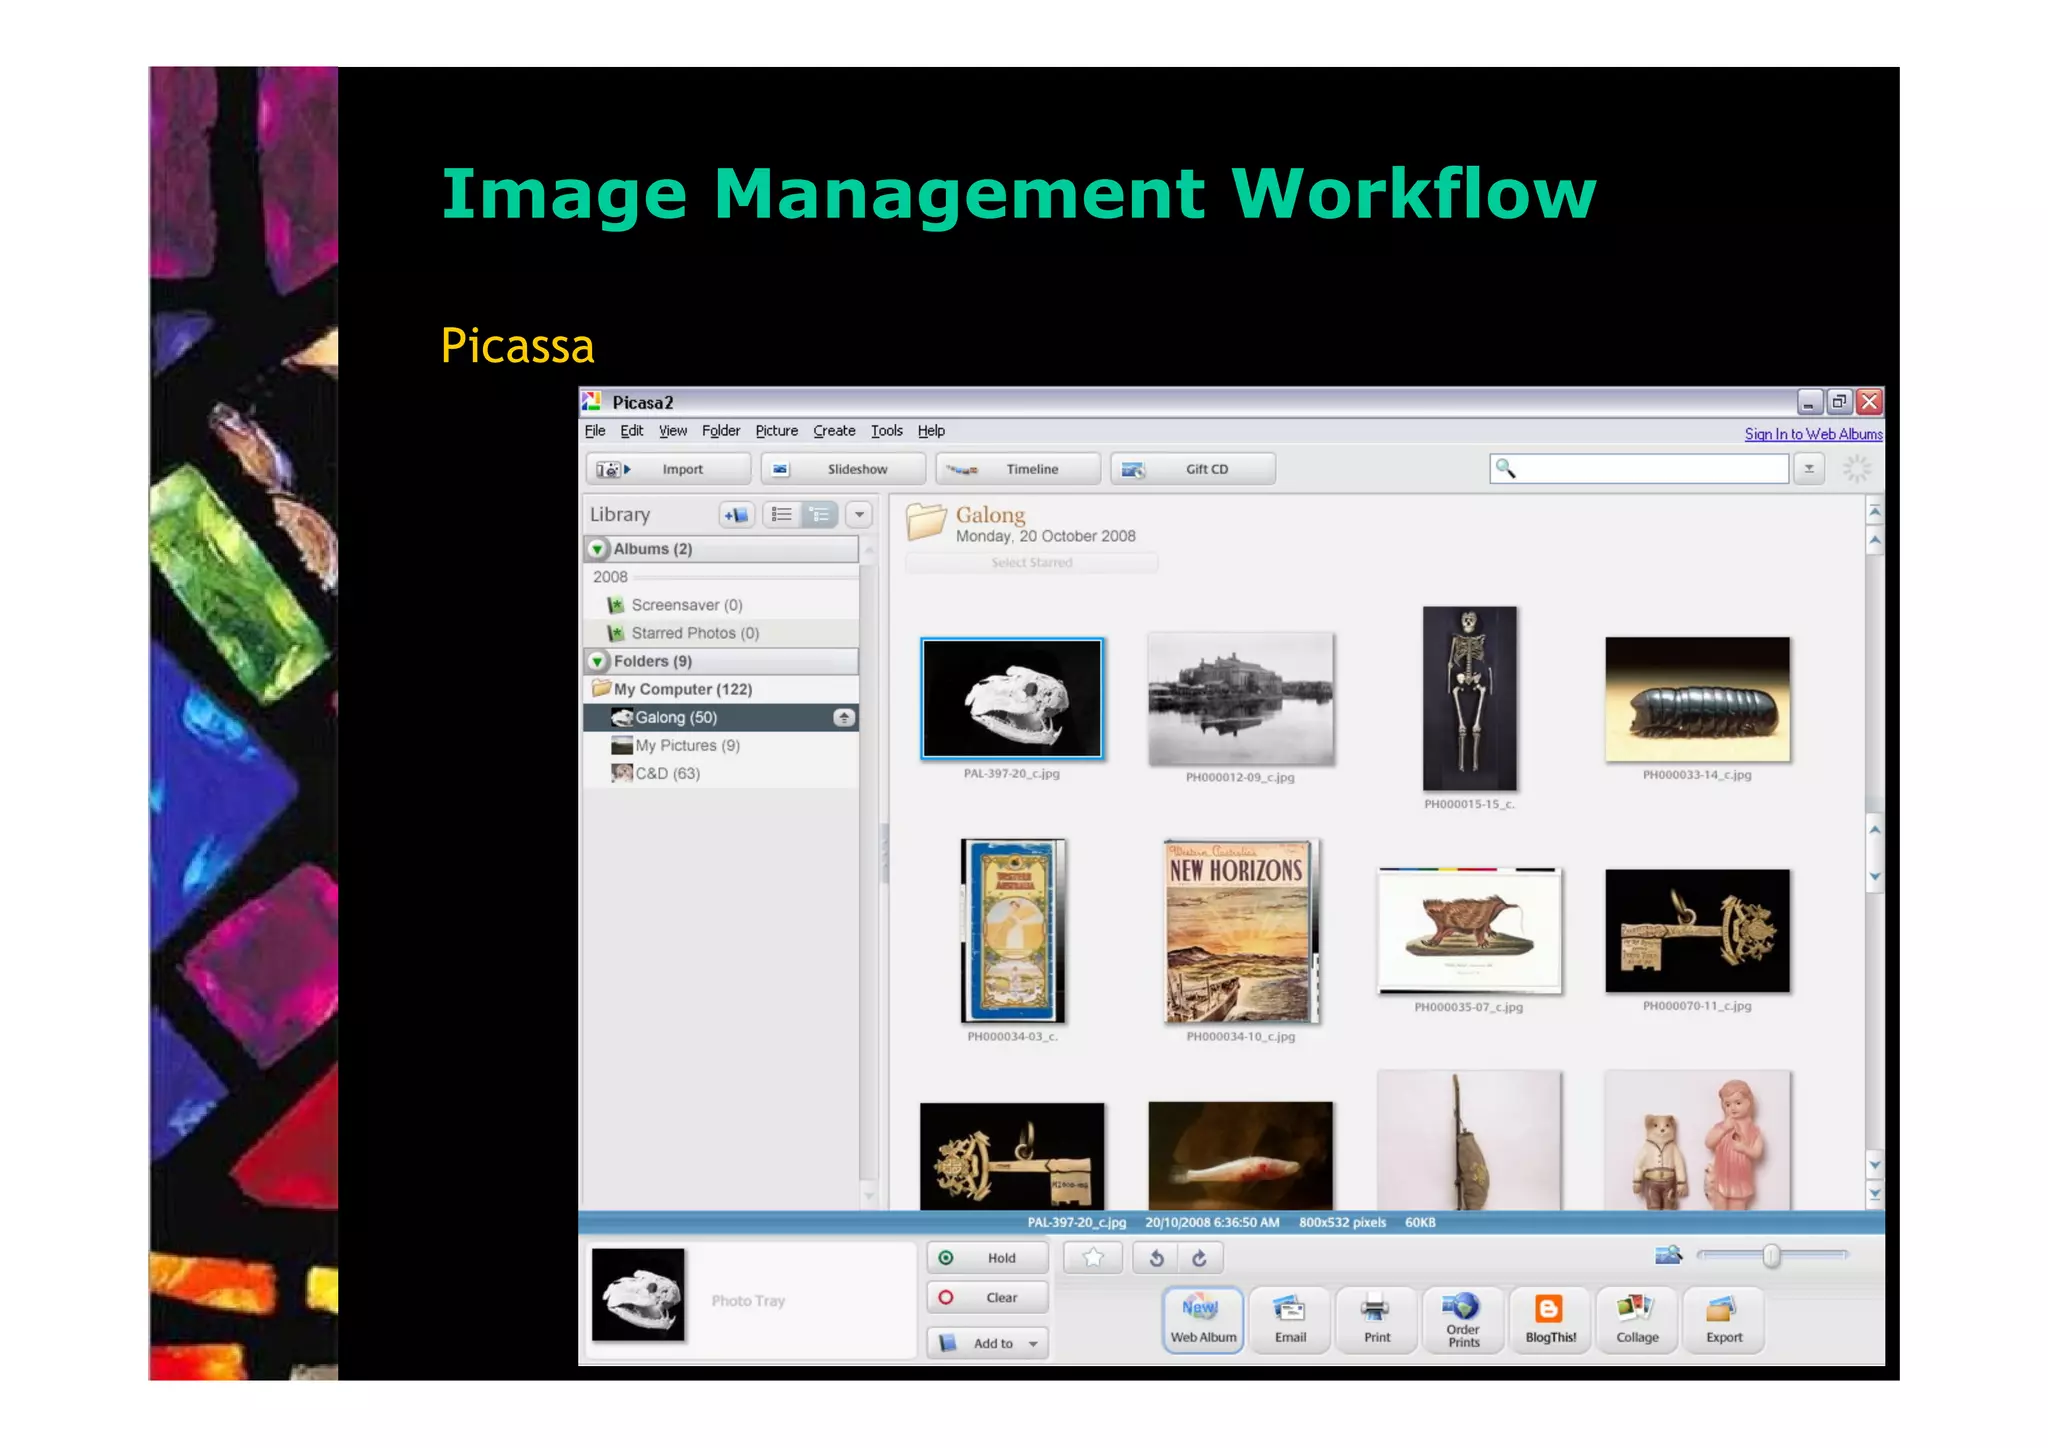This screenshot has width=2048, height=1448.
Task: Collapse the Folders (9) section
Action: pyautogui.click(x=597, y=661)
